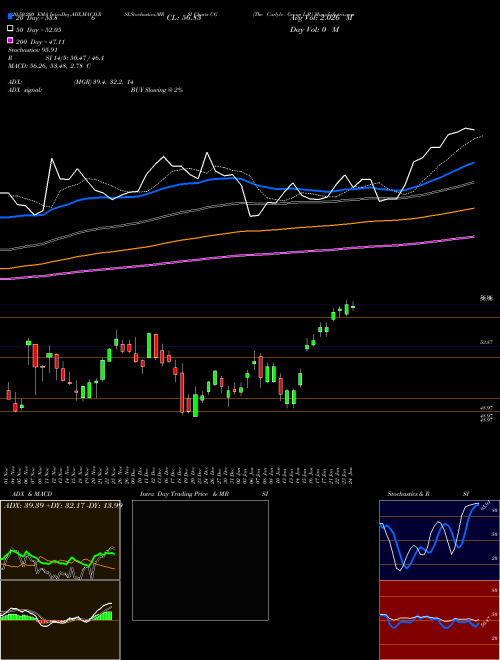
Task: Click the magenta 200 Day legend swatch
Action: pos(10,41)
